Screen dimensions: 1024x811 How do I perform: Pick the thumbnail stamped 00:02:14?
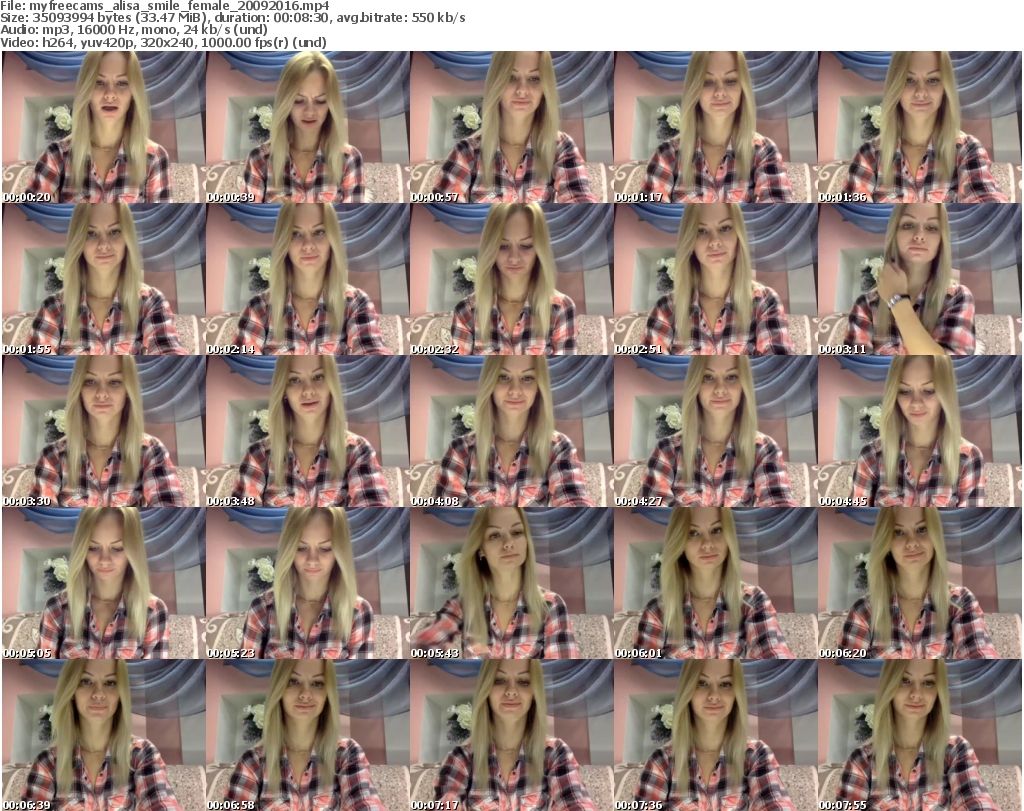point(308,279)
